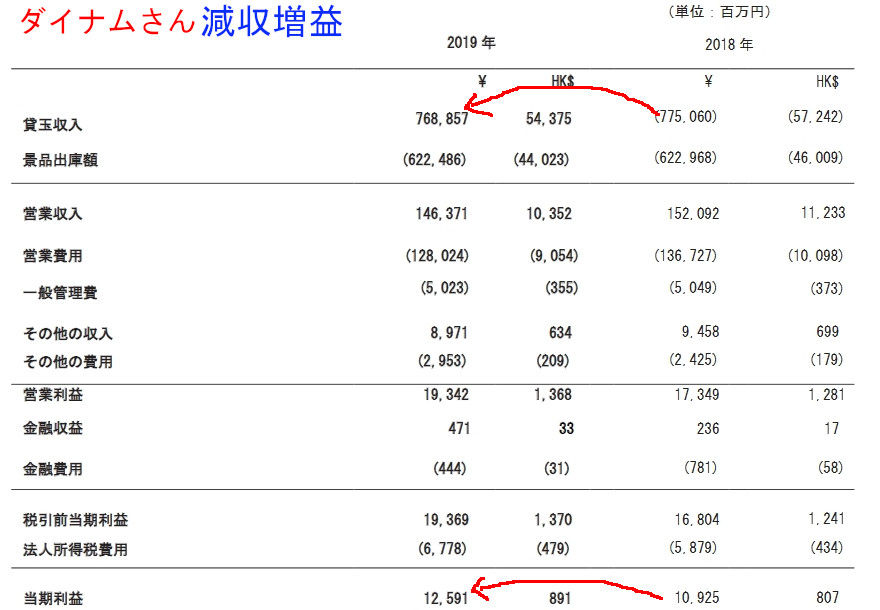Select the value 19,342

point(446,395)
